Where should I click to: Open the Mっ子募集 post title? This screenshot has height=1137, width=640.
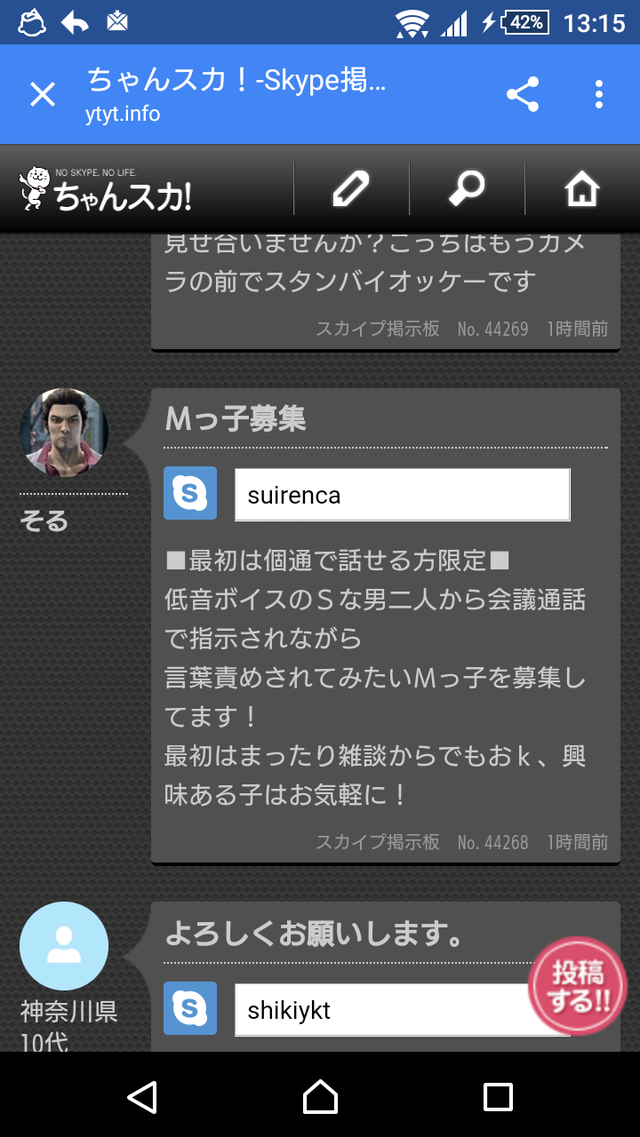(x=236, y=420)
